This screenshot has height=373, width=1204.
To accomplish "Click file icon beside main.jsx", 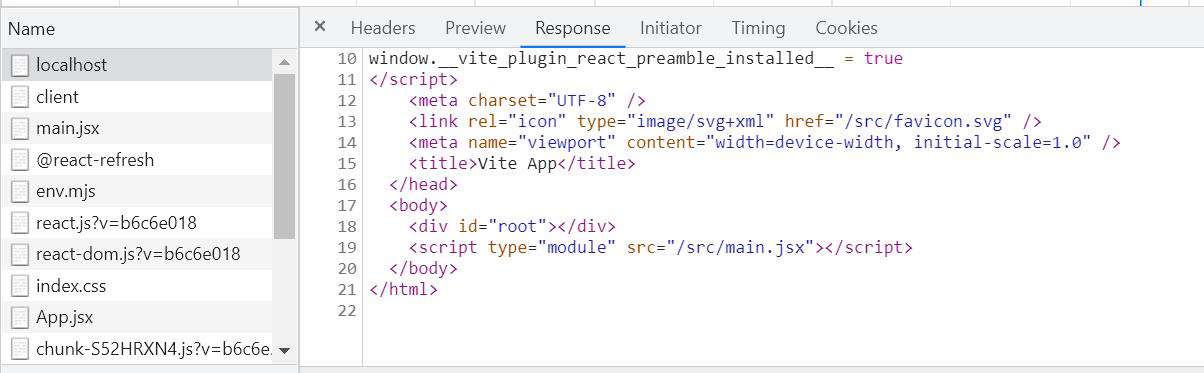I will point(19,128).
